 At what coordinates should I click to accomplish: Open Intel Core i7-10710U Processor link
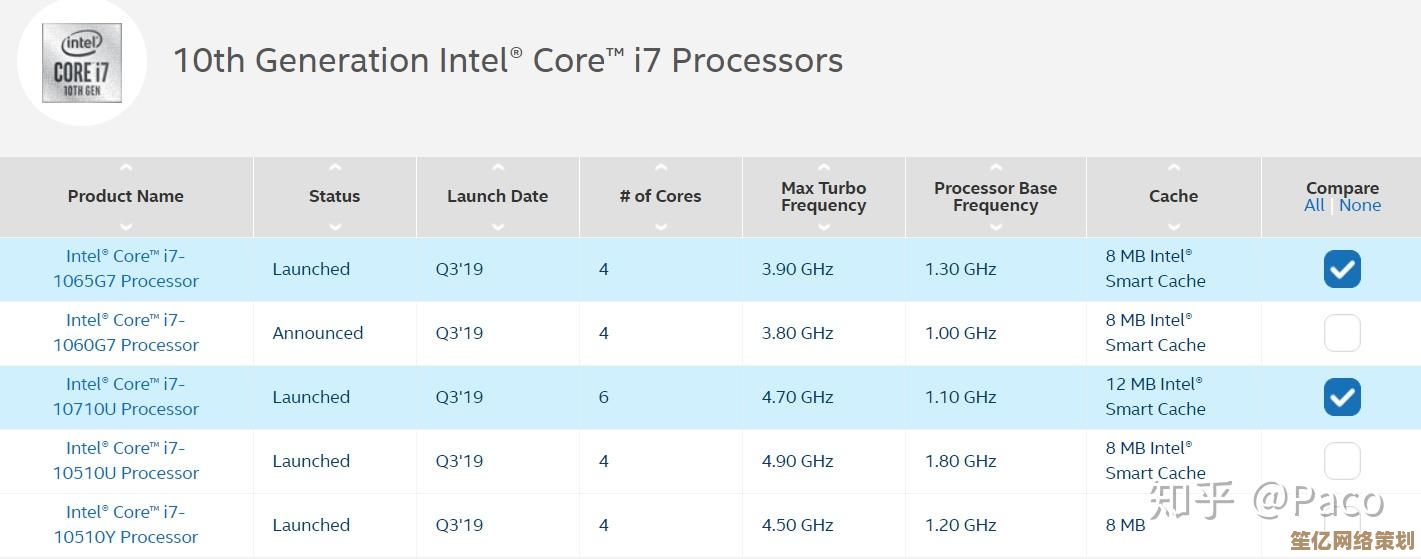(x=126, y=397)
